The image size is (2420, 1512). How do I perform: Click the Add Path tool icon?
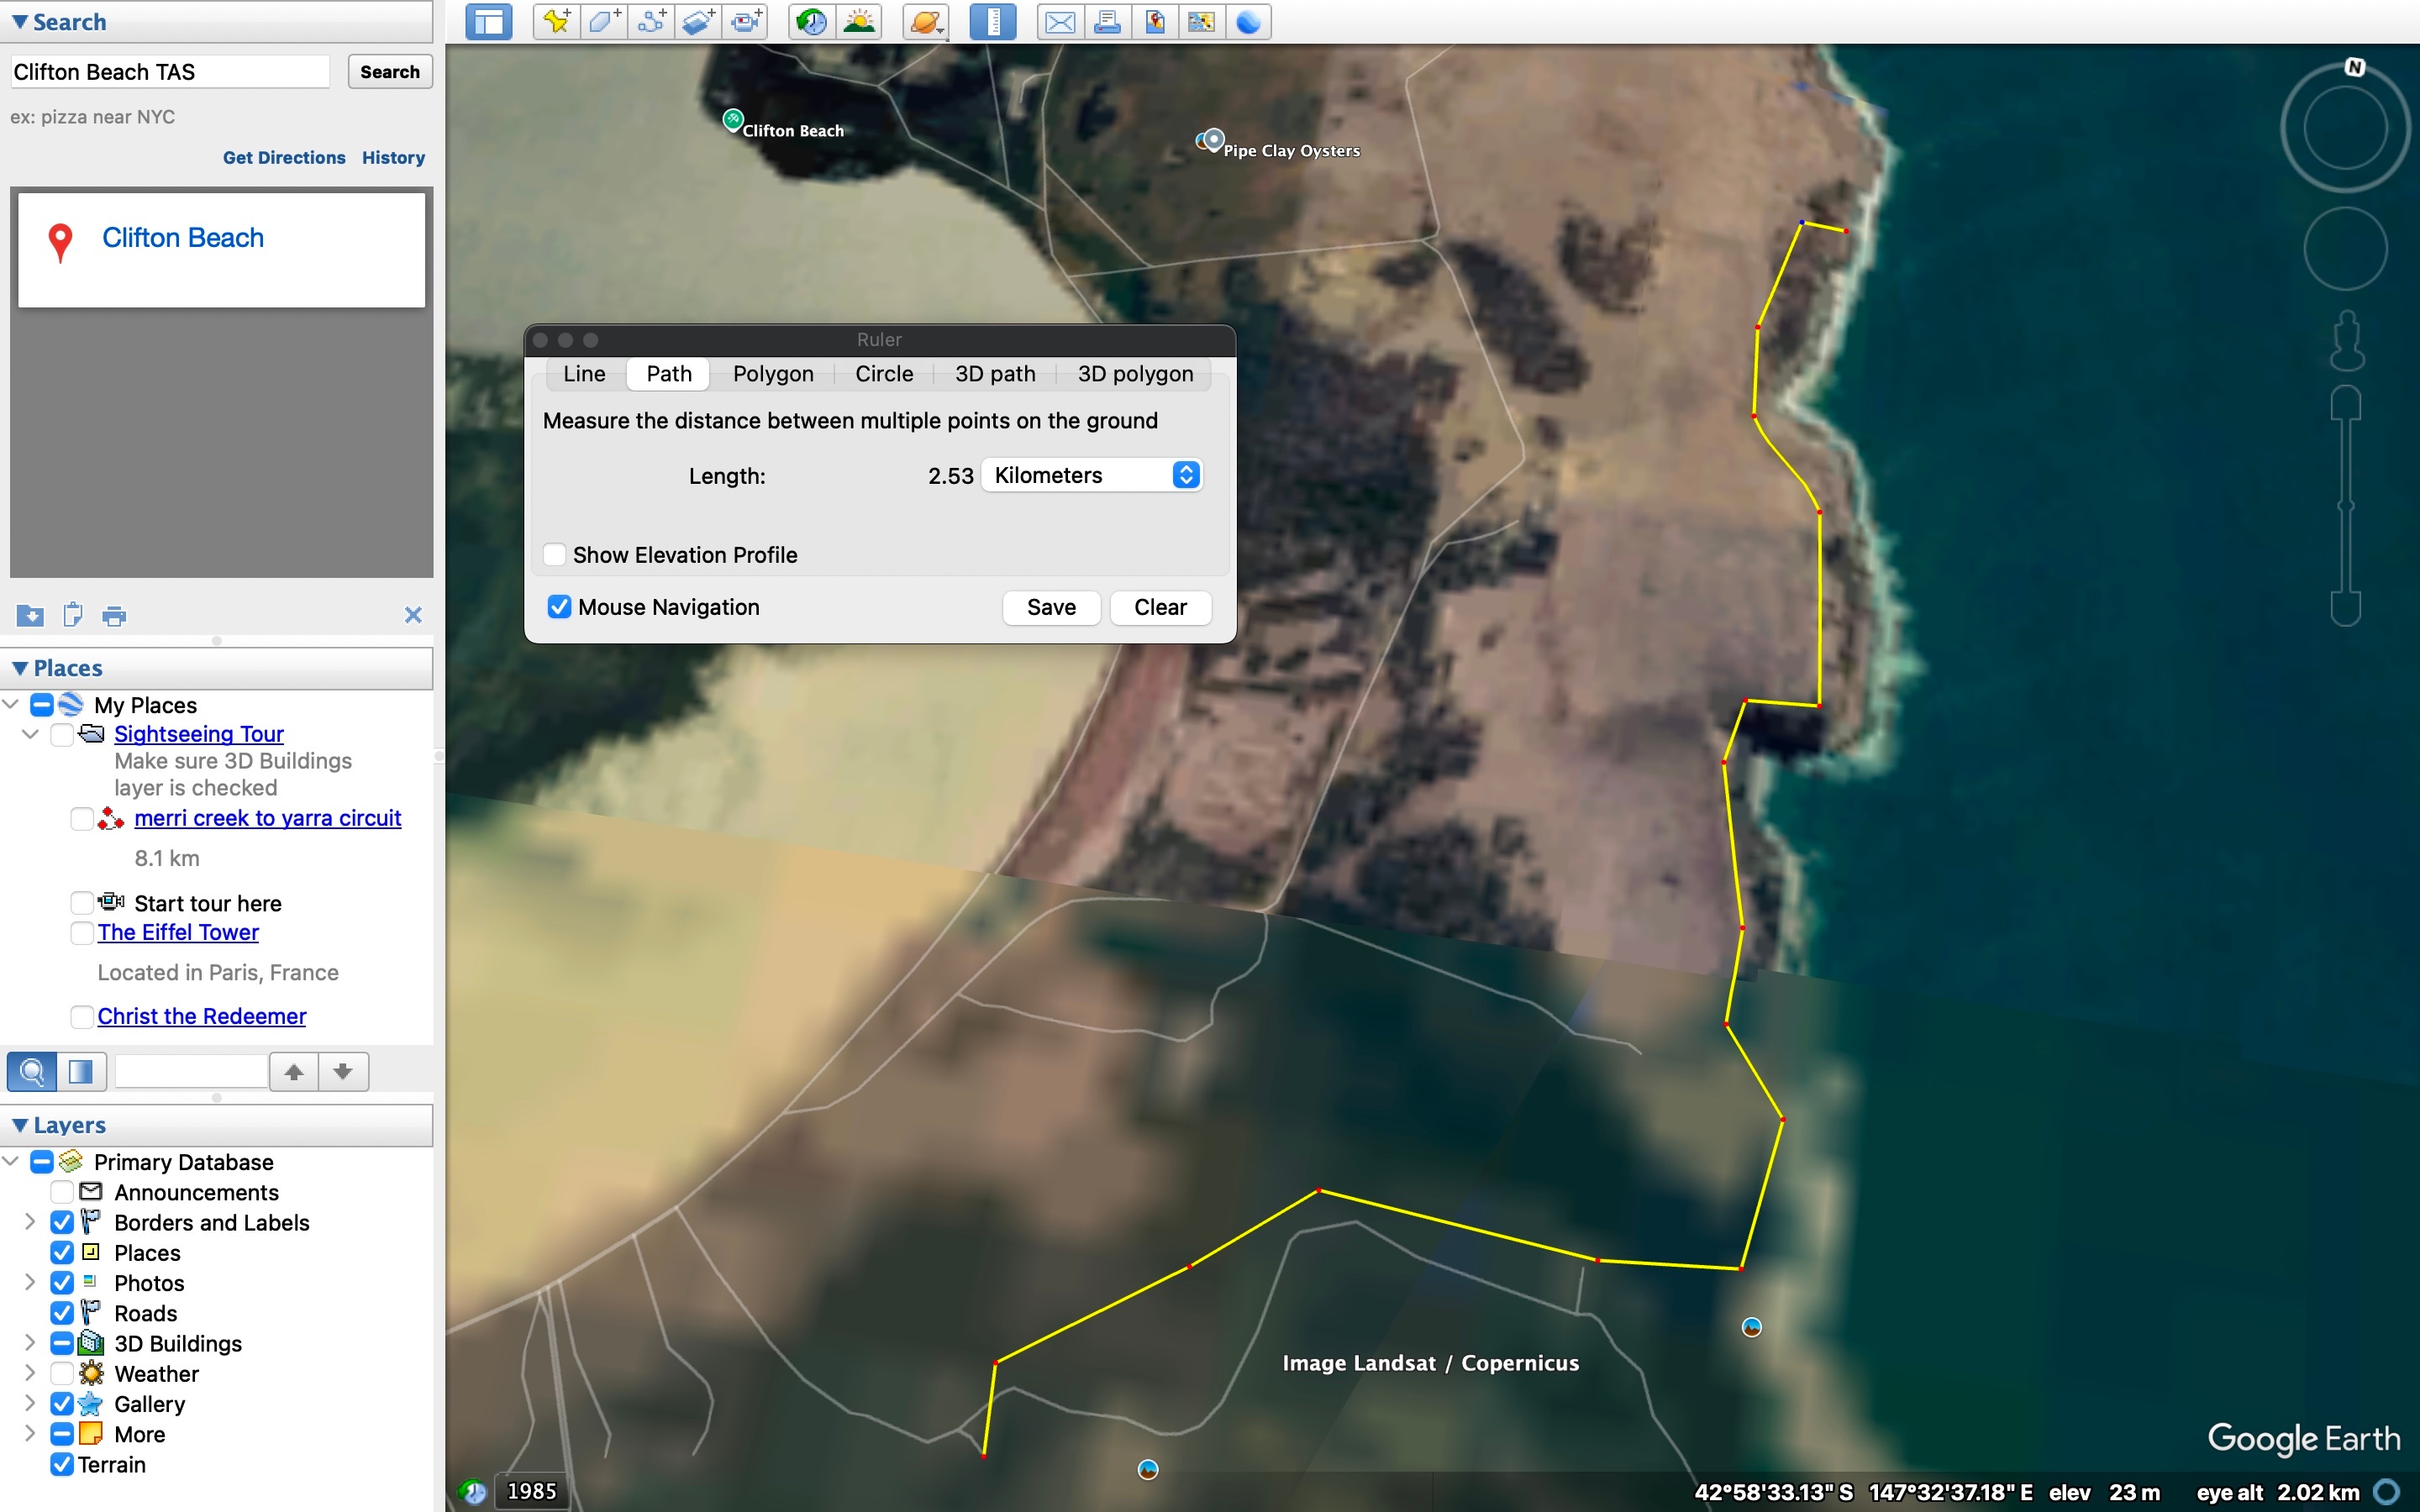[651, 21]
